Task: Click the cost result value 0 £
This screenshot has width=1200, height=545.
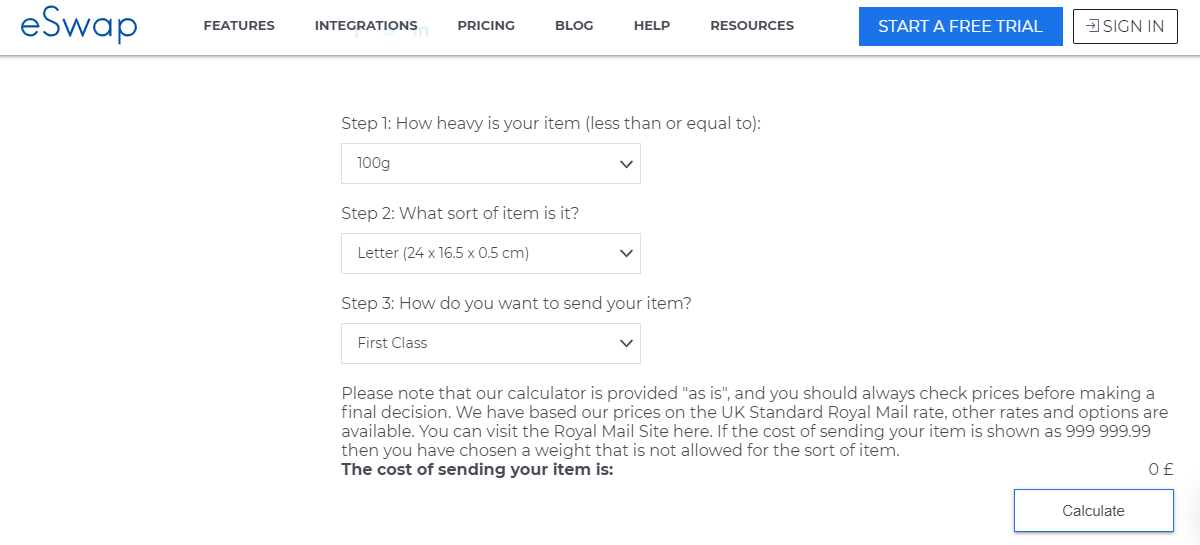Action: click(x=1160, y=469)
